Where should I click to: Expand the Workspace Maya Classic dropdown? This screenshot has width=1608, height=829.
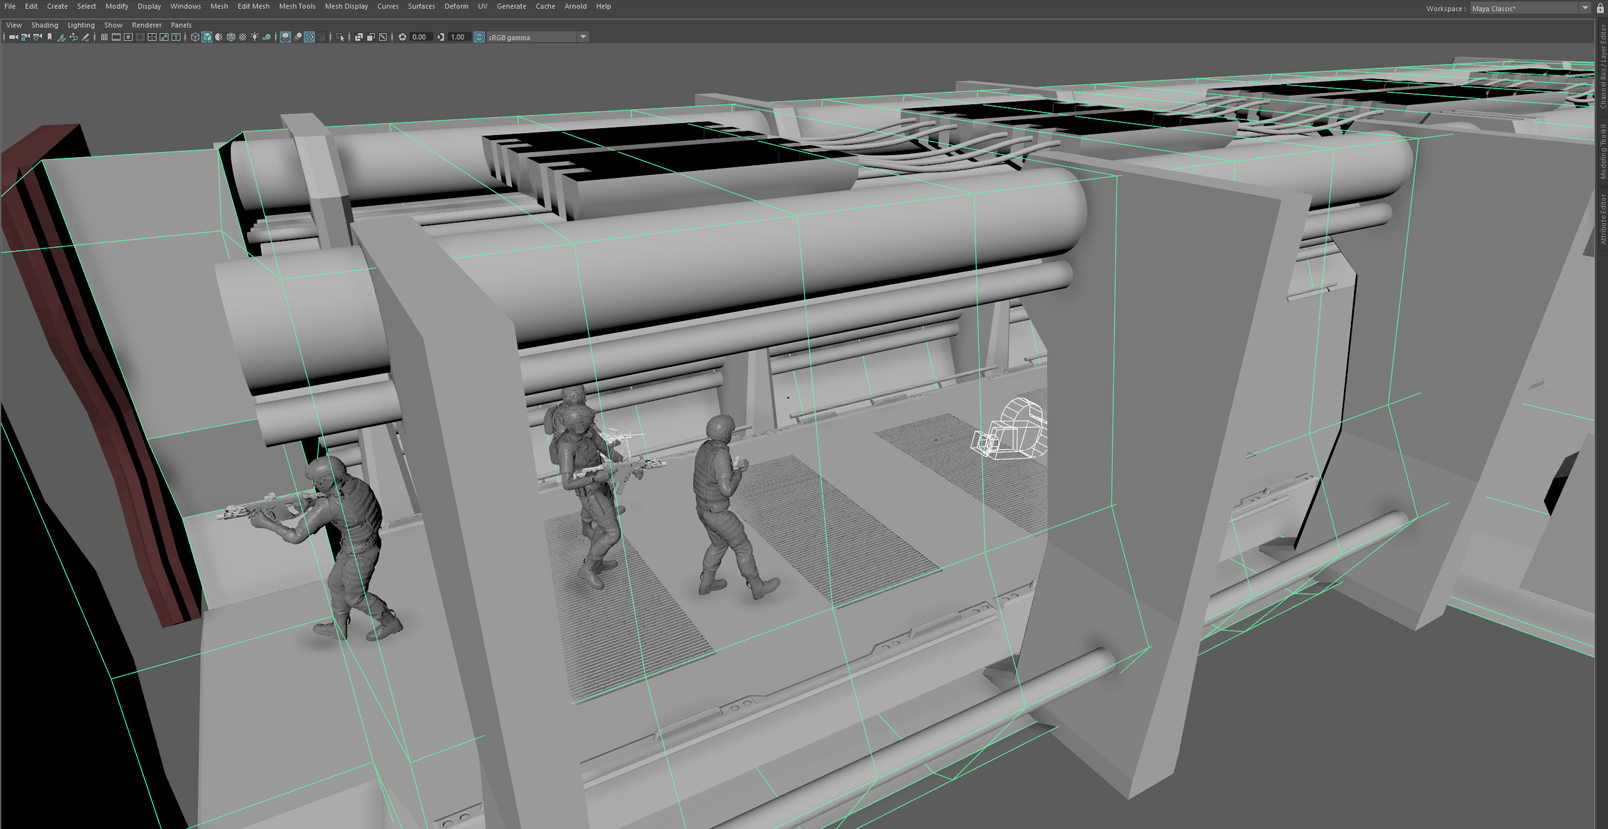click(x=1584, y=8)
